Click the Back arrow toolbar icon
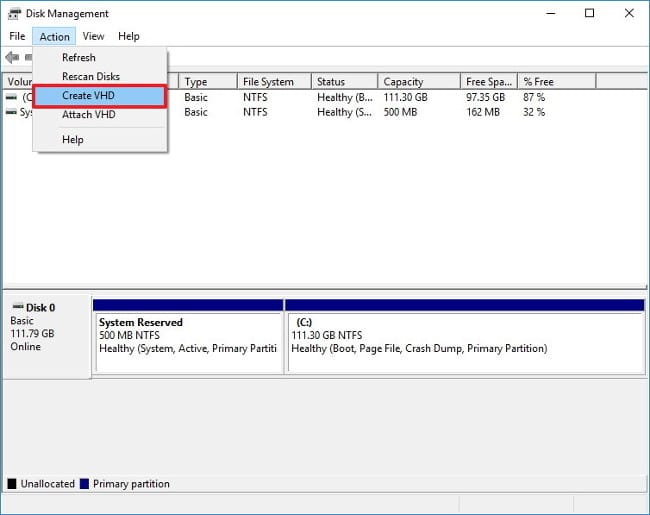The image size is (650, 515). pyautogui.click(x=12, y=57)
